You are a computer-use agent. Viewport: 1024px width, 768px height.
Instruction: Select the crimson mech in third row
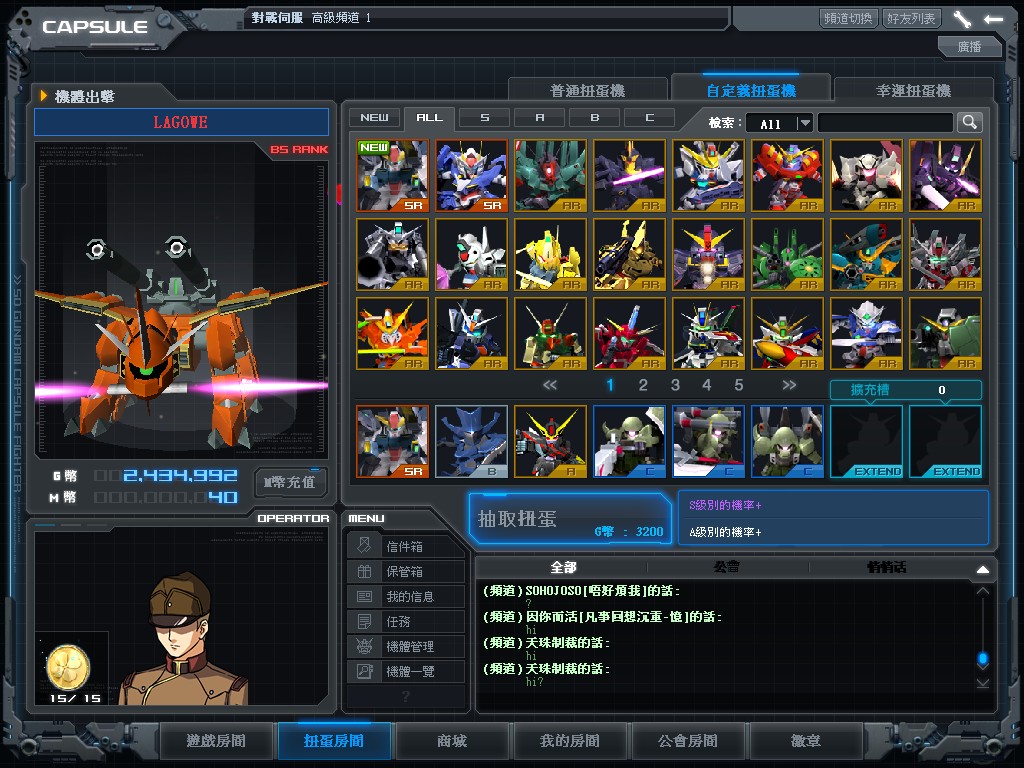click(630, 334)
